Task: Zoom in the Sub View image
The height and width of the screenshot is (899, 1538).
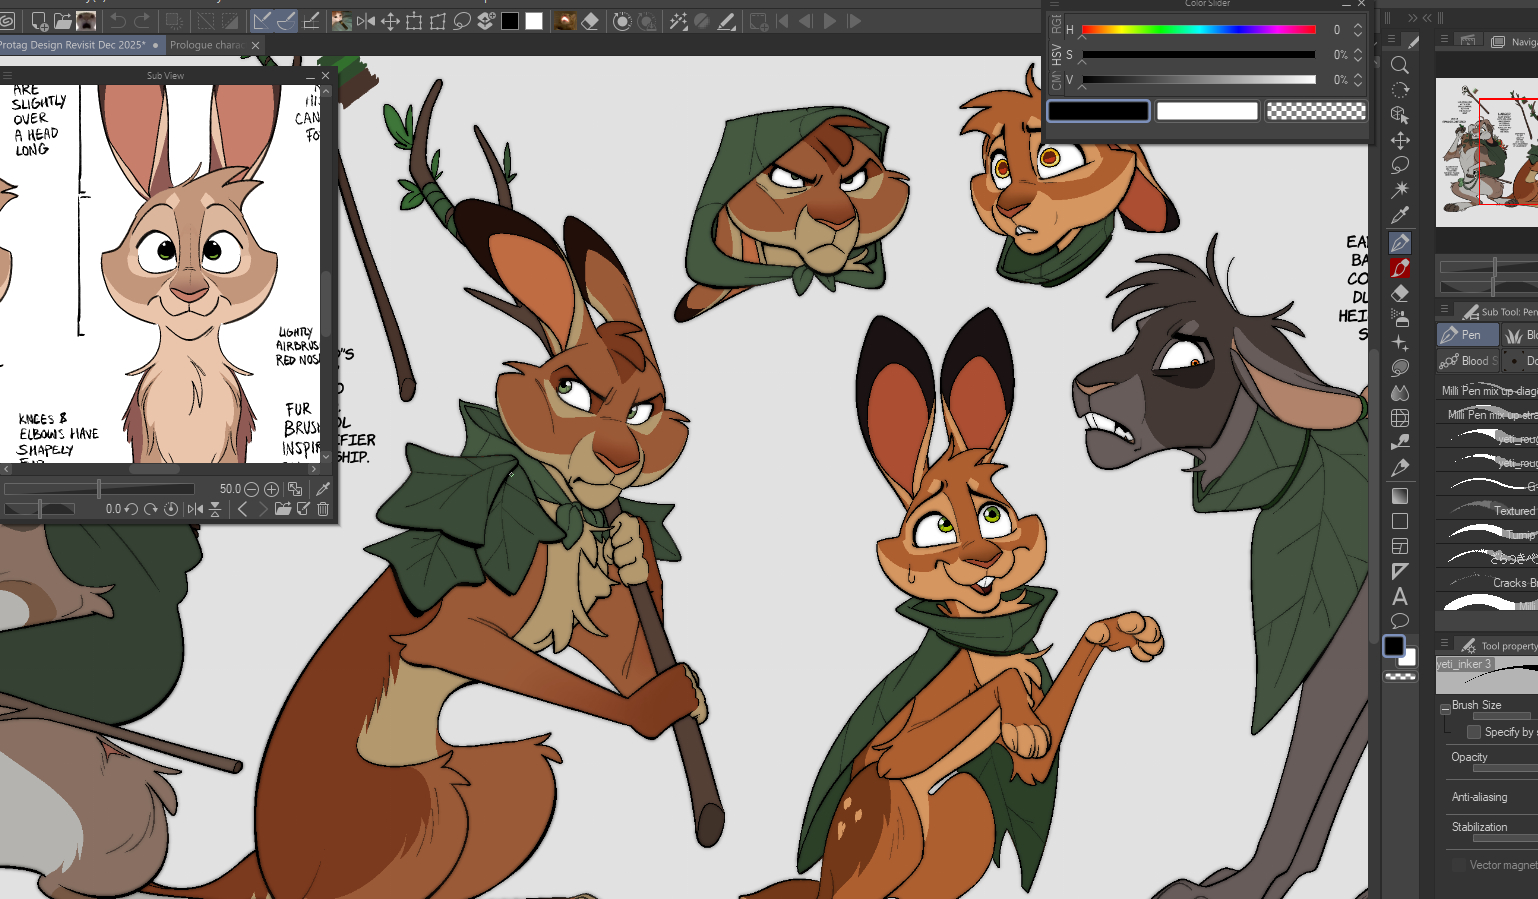Action: (x=271, y=489)
